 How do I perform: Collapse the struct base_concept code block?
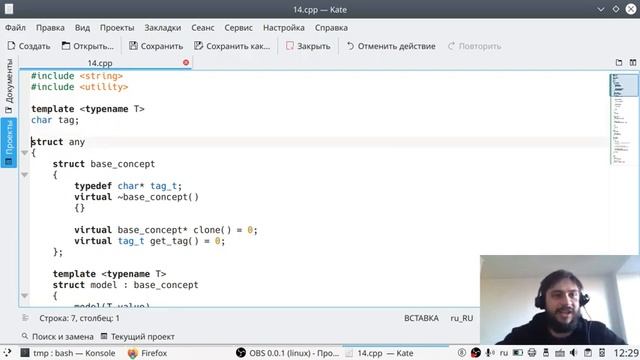pos(24,175)
